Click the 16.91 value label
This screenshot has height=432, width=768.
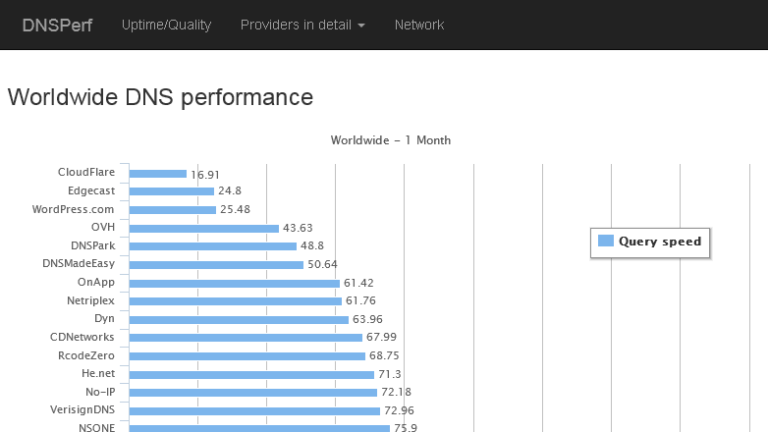[x=205, y=175]
